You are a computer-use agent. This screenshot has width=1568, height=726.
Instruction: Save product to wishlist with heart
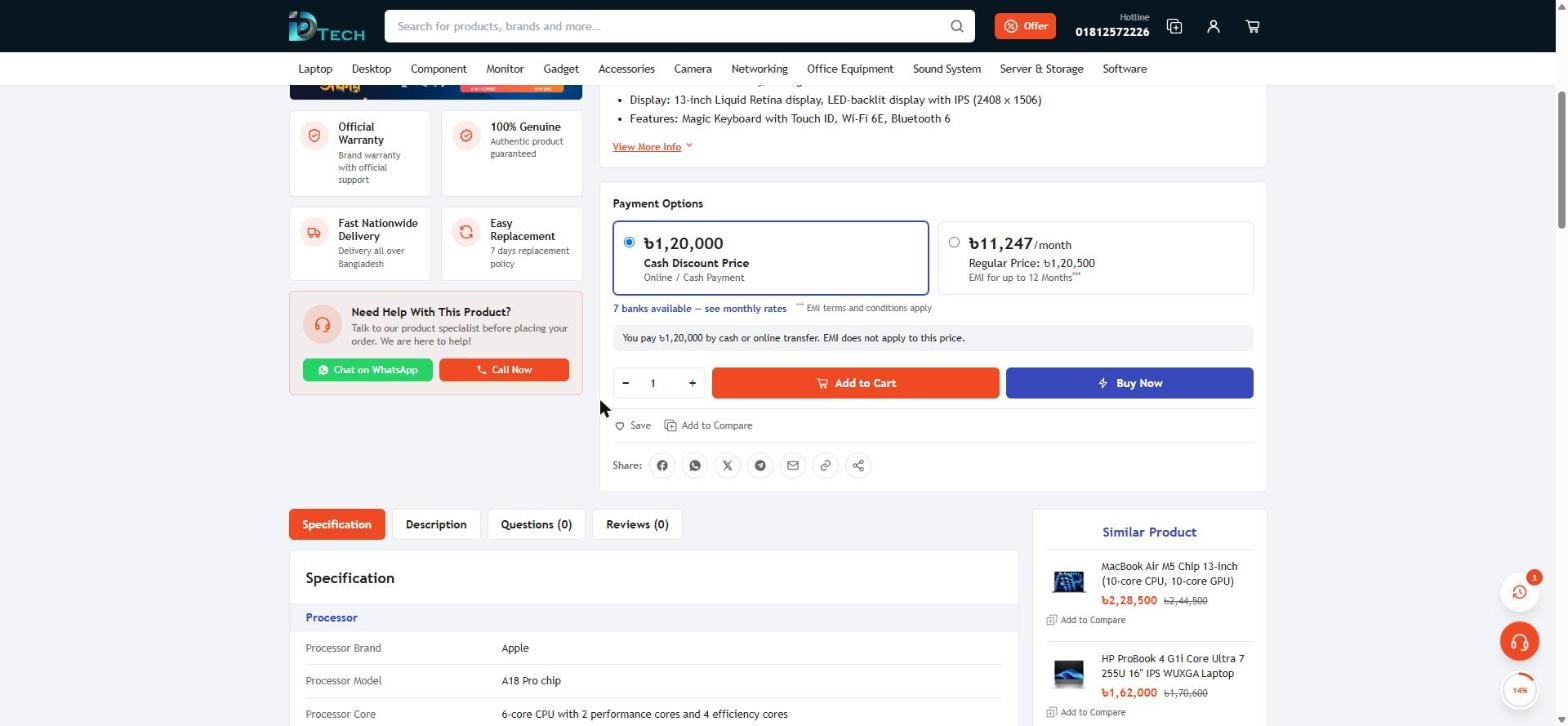coord(632,426)
